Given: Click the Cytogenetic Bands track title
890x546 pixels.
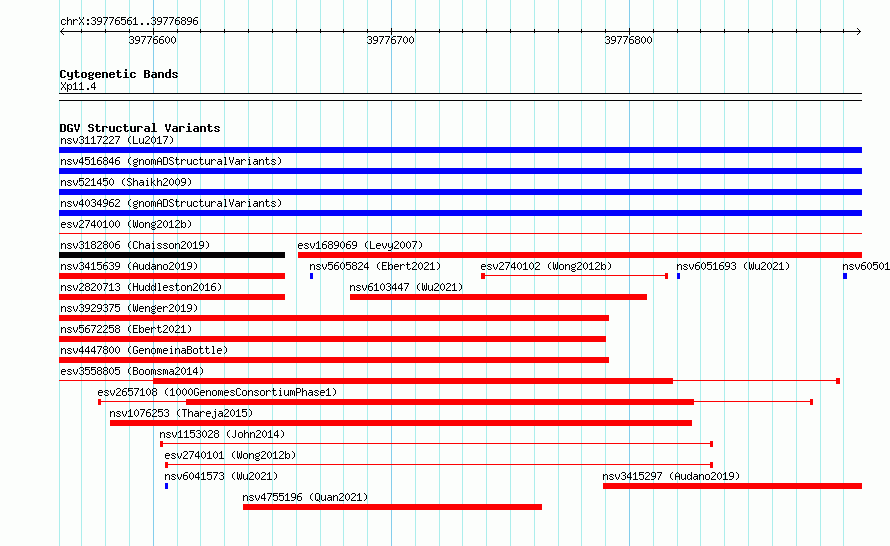Looking at the screenshot, I should [119, 74].
